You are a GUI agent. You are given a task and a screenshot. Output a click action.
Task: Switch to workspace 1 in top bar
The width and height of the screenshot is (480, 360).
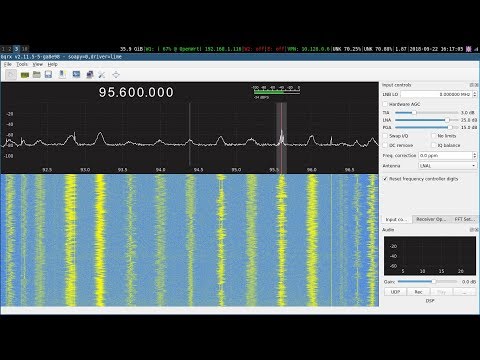pos(3,49)
